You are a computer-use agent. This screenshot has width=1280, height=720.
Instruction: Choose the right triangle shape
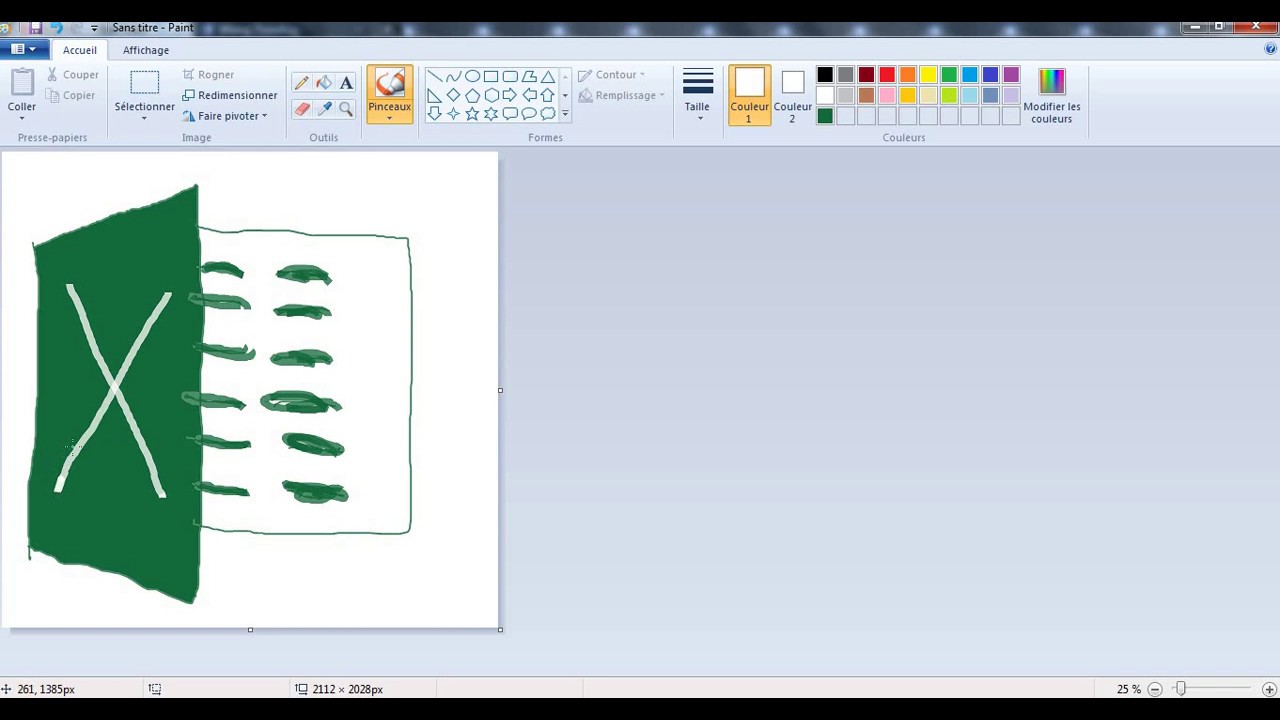(434, 96)
